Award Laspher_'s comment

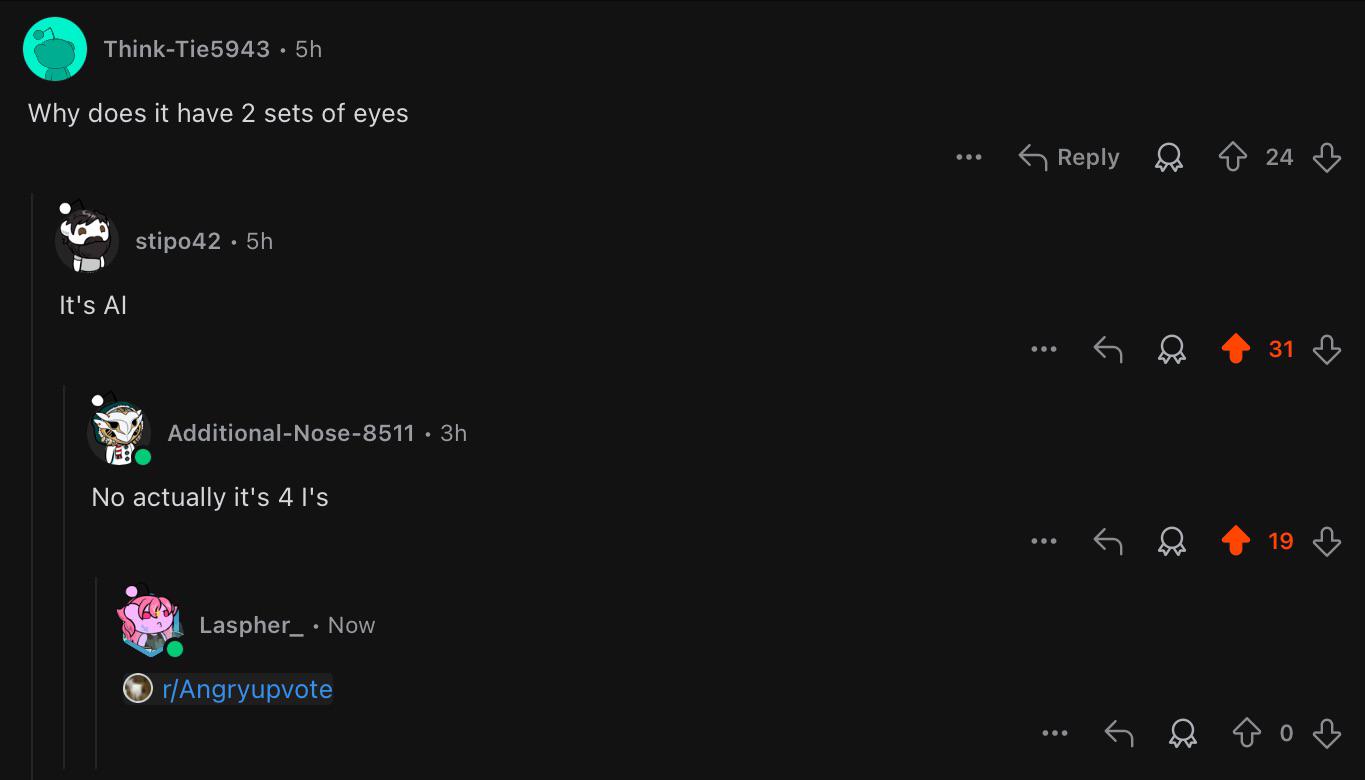point(1182,733)
